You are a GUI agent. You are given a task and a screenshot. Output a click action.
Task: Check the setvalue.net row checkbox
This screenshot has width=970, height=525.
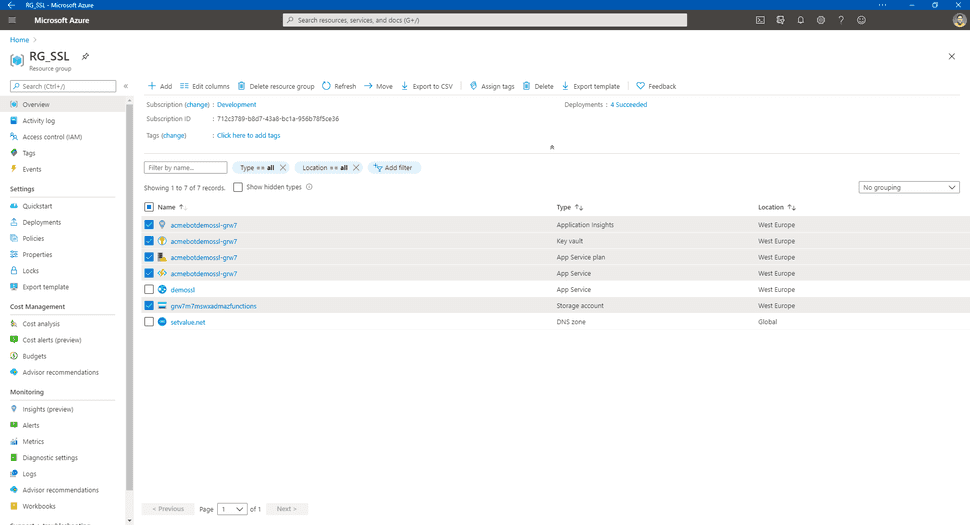(x=149, y=322)
